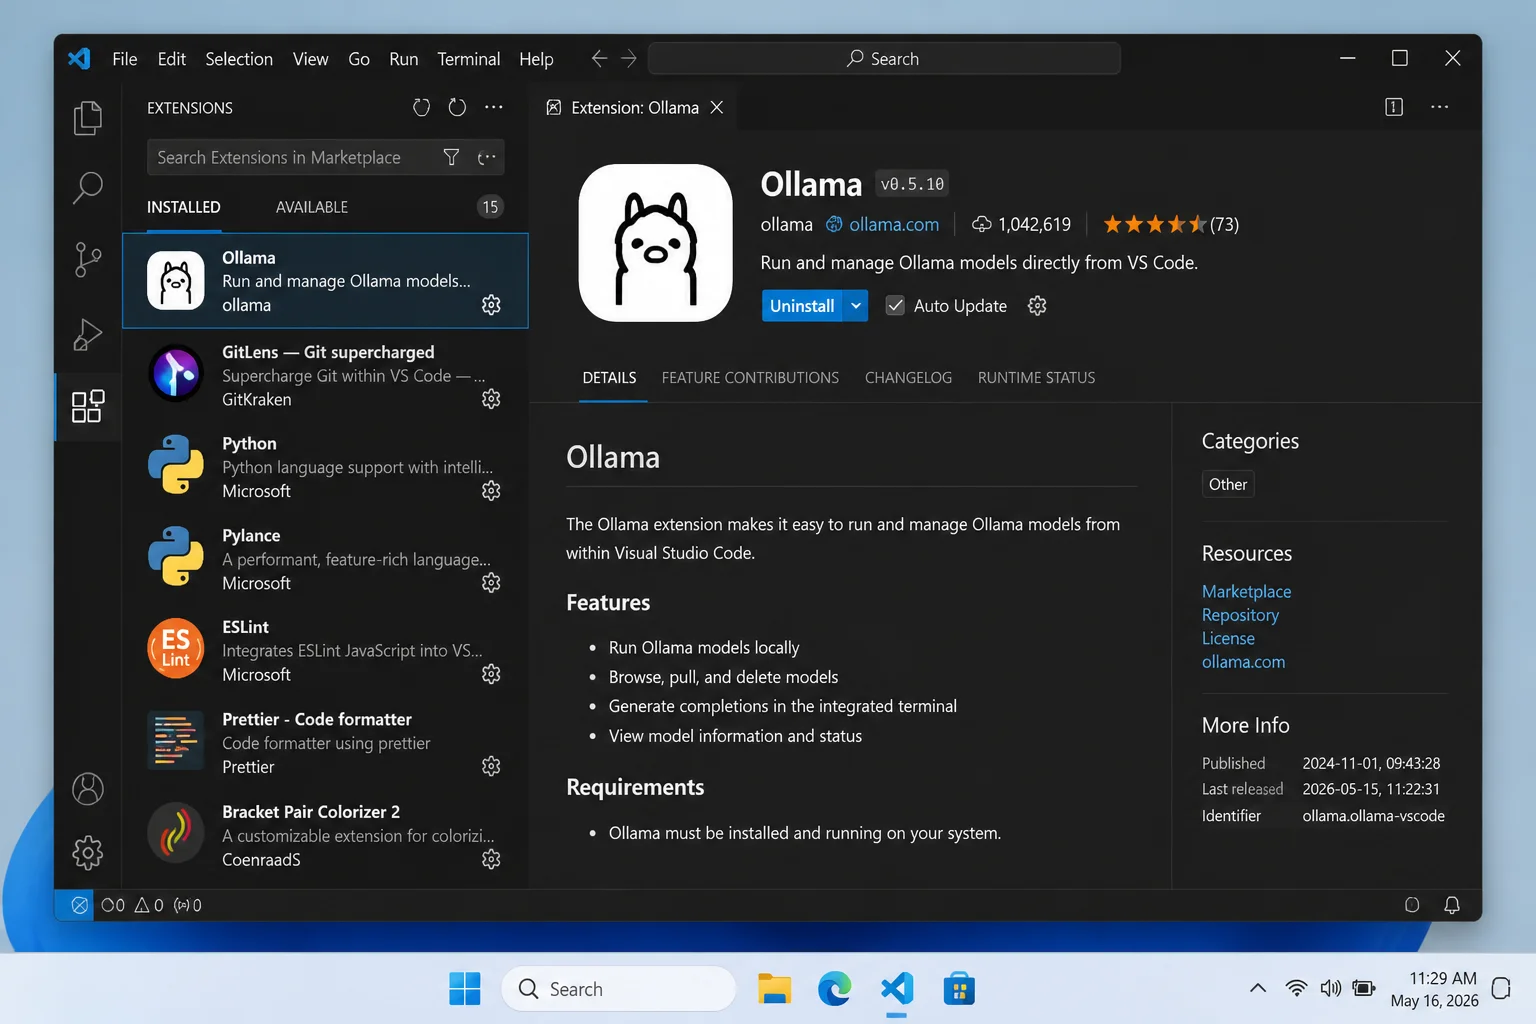Close the Extension: Ollama tab
This screenshot has width=1536, height=1024.
pos(717,107)
